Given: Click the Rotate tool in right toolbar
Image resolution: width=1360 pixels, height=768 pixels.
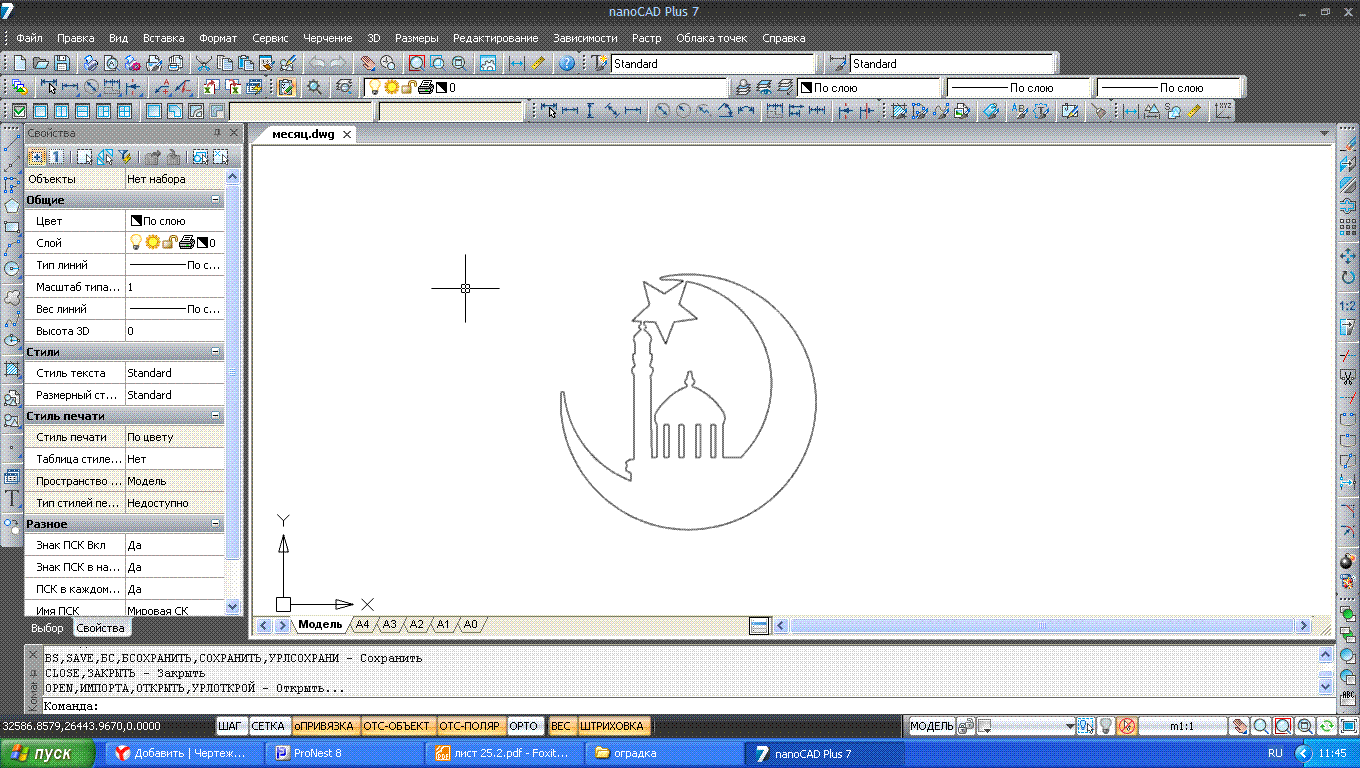Looking at the screenshot, I should coord(1347,277).
